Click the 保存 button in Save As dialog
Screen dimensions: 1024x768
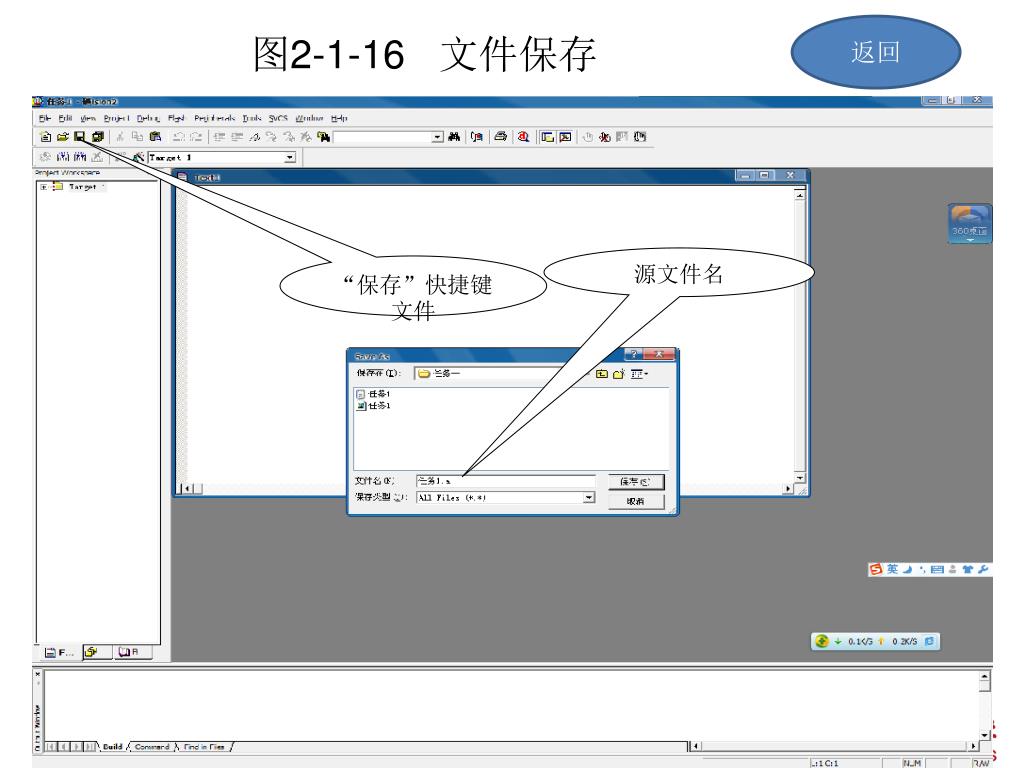point(636,482)
